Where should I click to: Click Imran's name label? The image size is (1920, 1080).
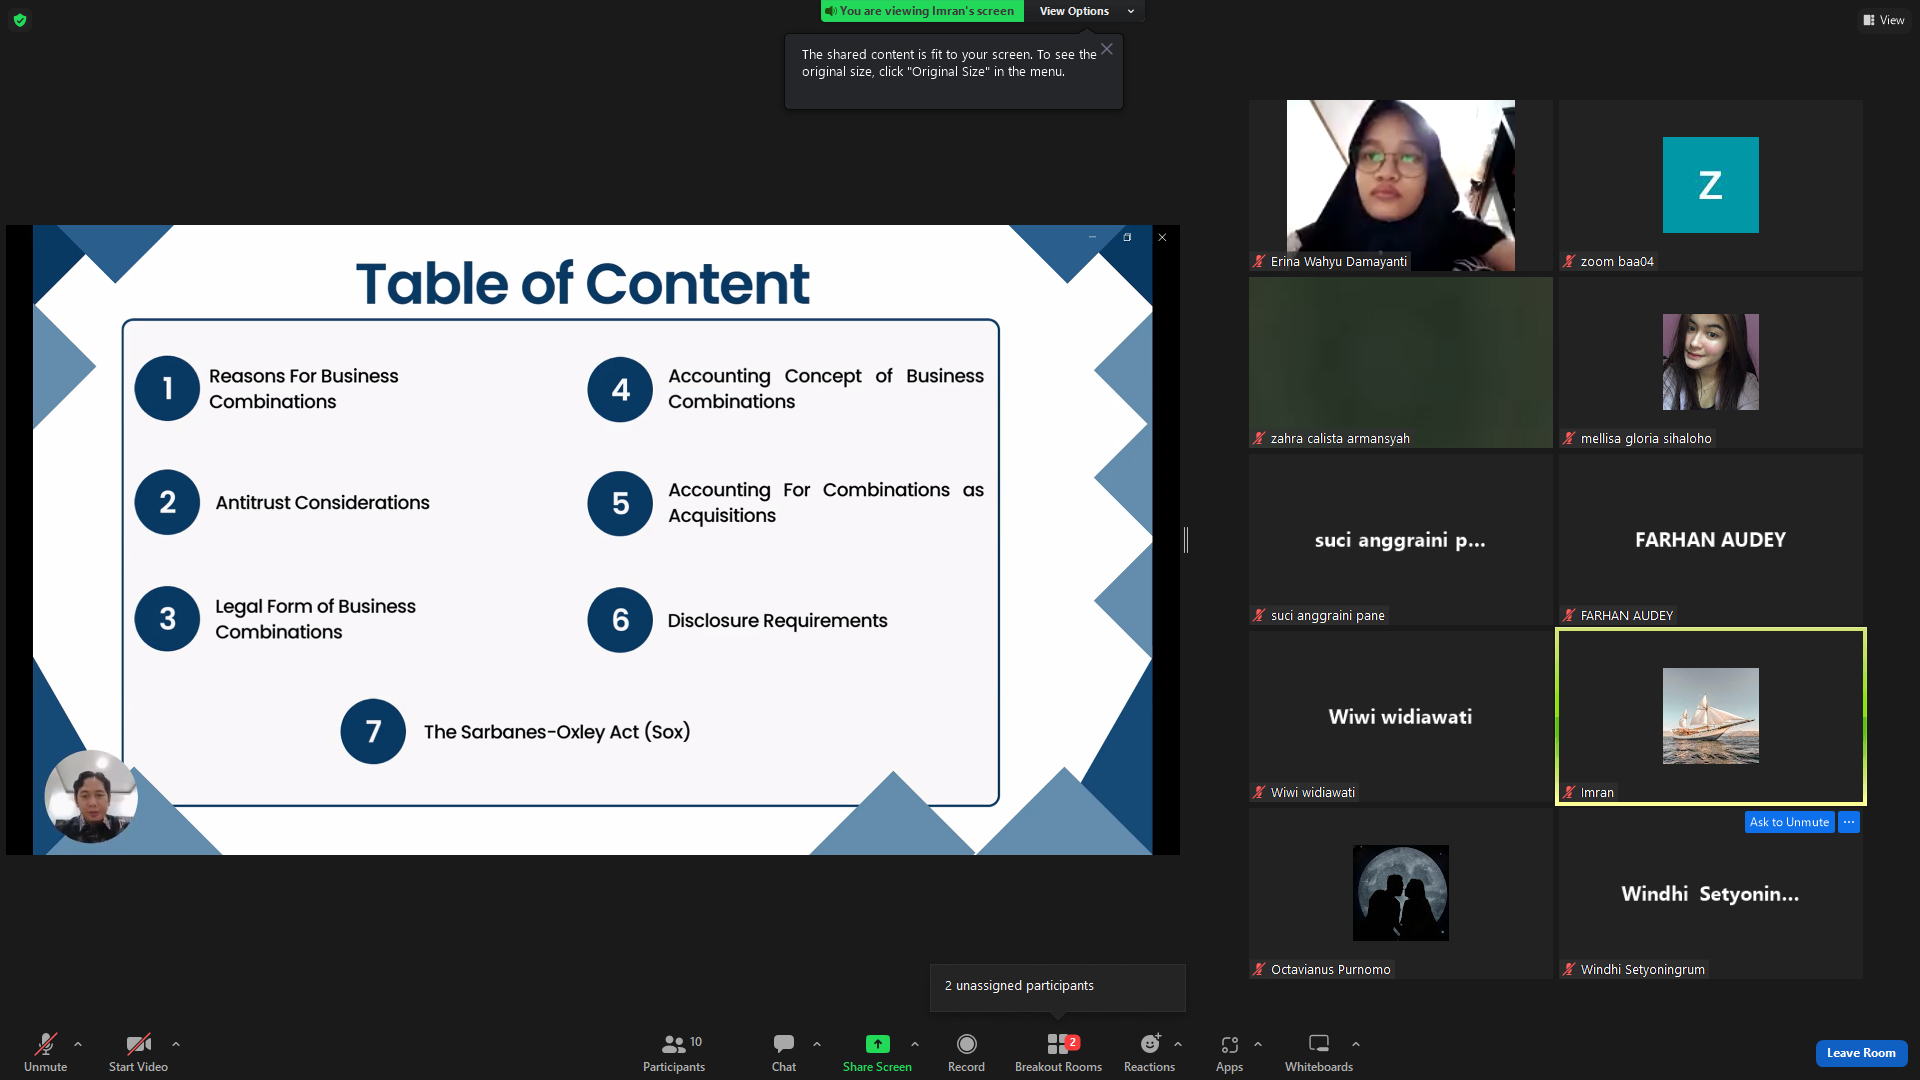click(x=1597, y=793)
